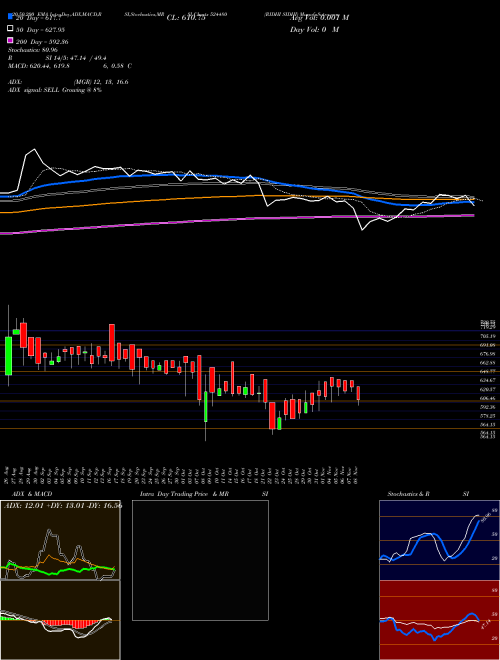Click the 592.36 price axis label

click(x=487, y=407)
